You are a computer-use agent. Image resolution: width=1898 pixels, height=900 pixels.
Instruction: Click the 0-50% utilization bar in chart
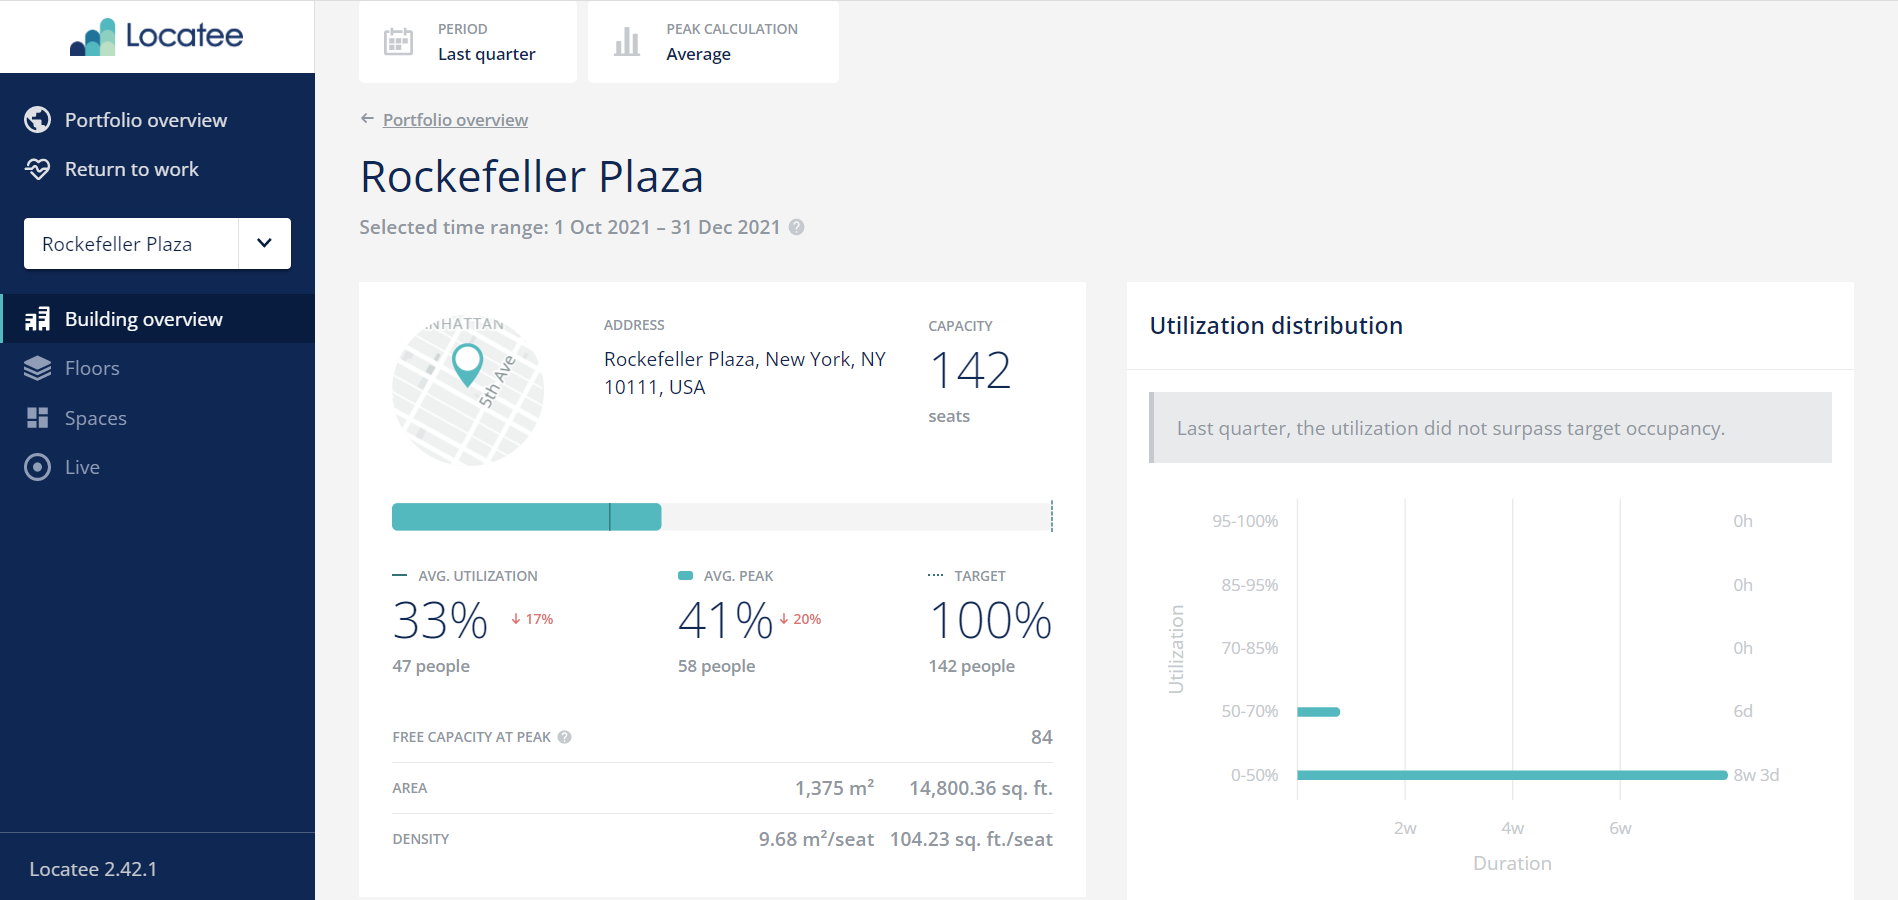coord(1512,775)
